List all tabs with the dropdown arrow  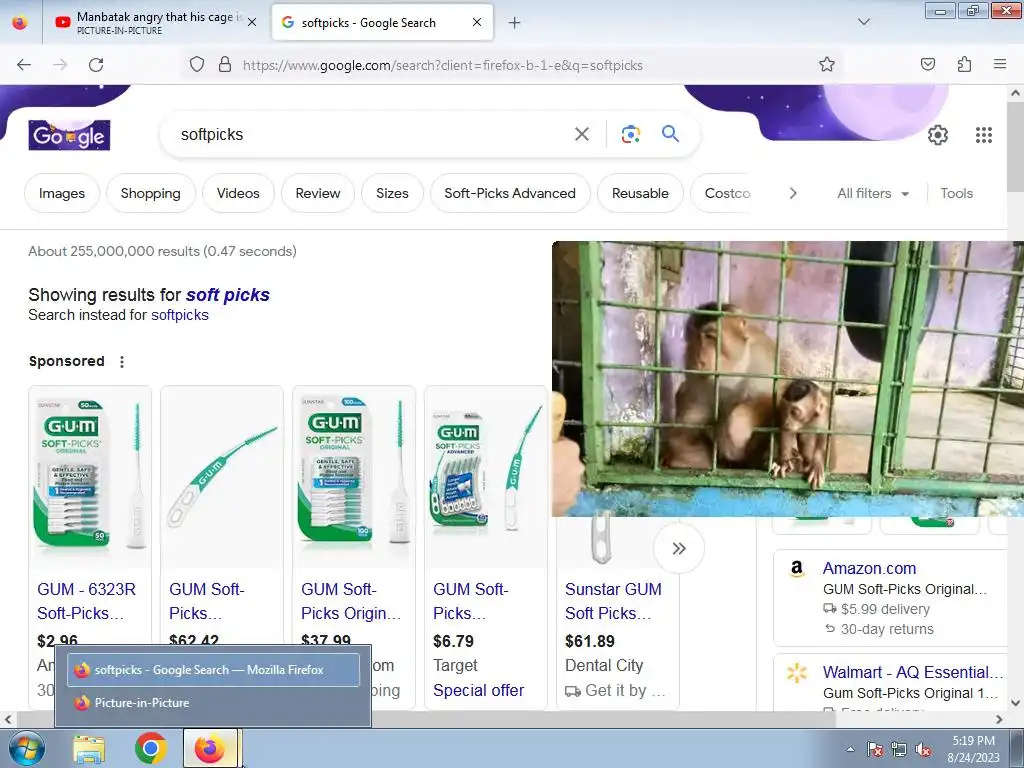click(863, 22)
